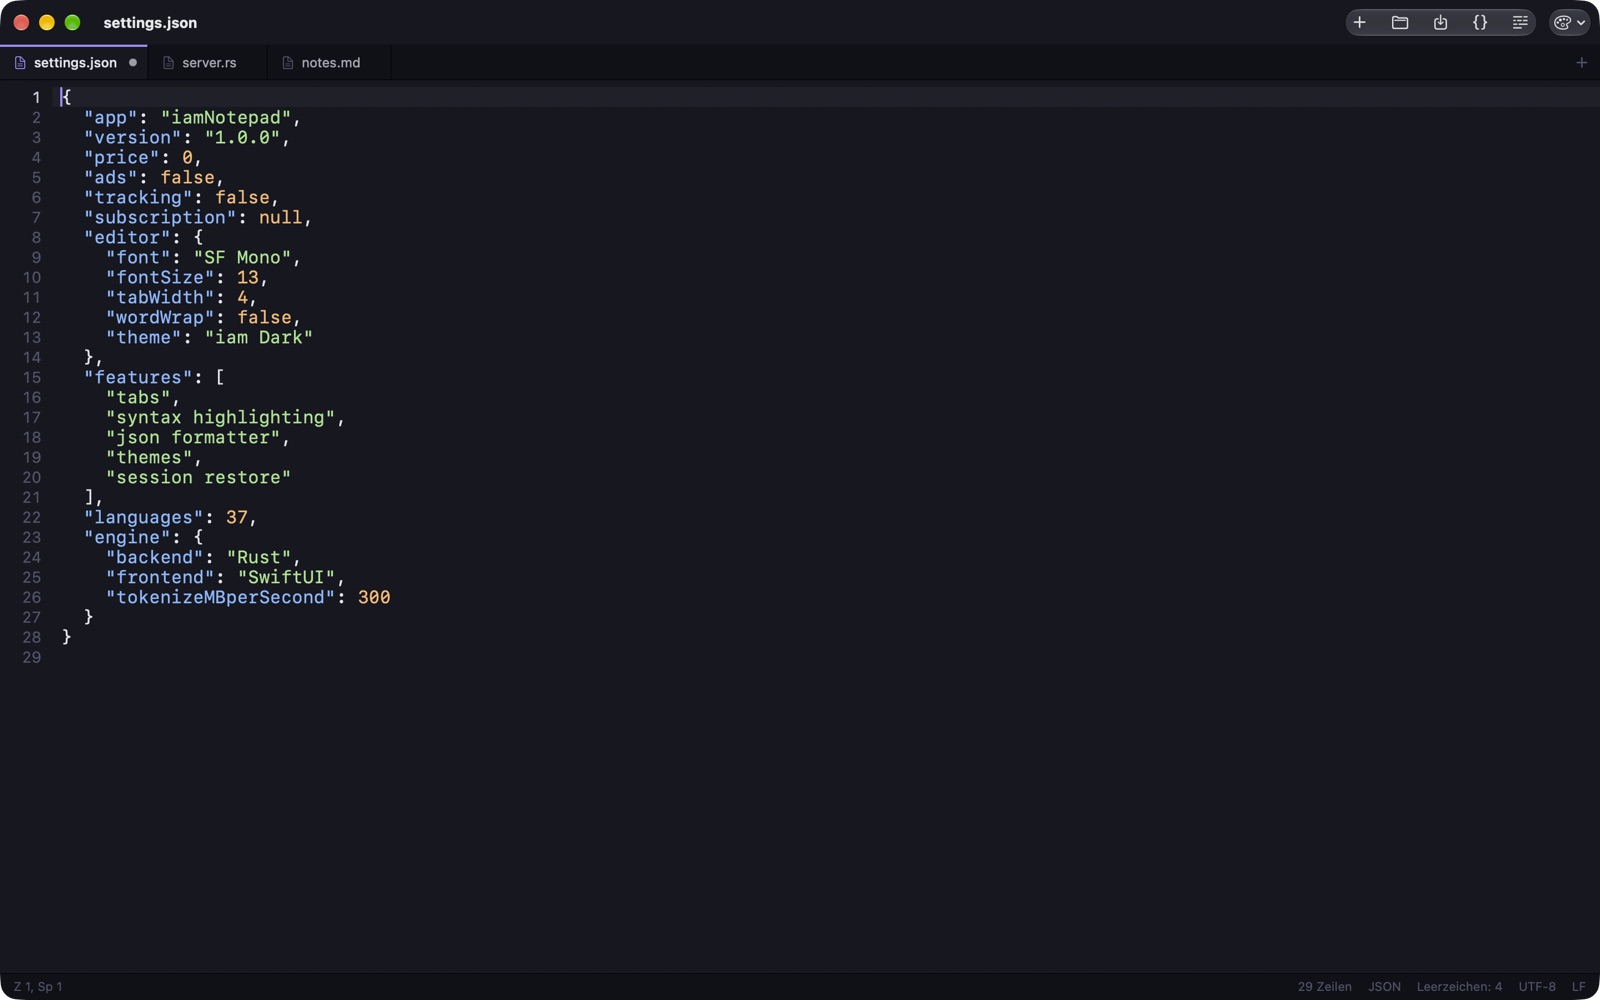Click the "iam Dark" theme value
Image resolution: width=1600 pixels, height=1000 pixels.
click(x=258, y=337)
